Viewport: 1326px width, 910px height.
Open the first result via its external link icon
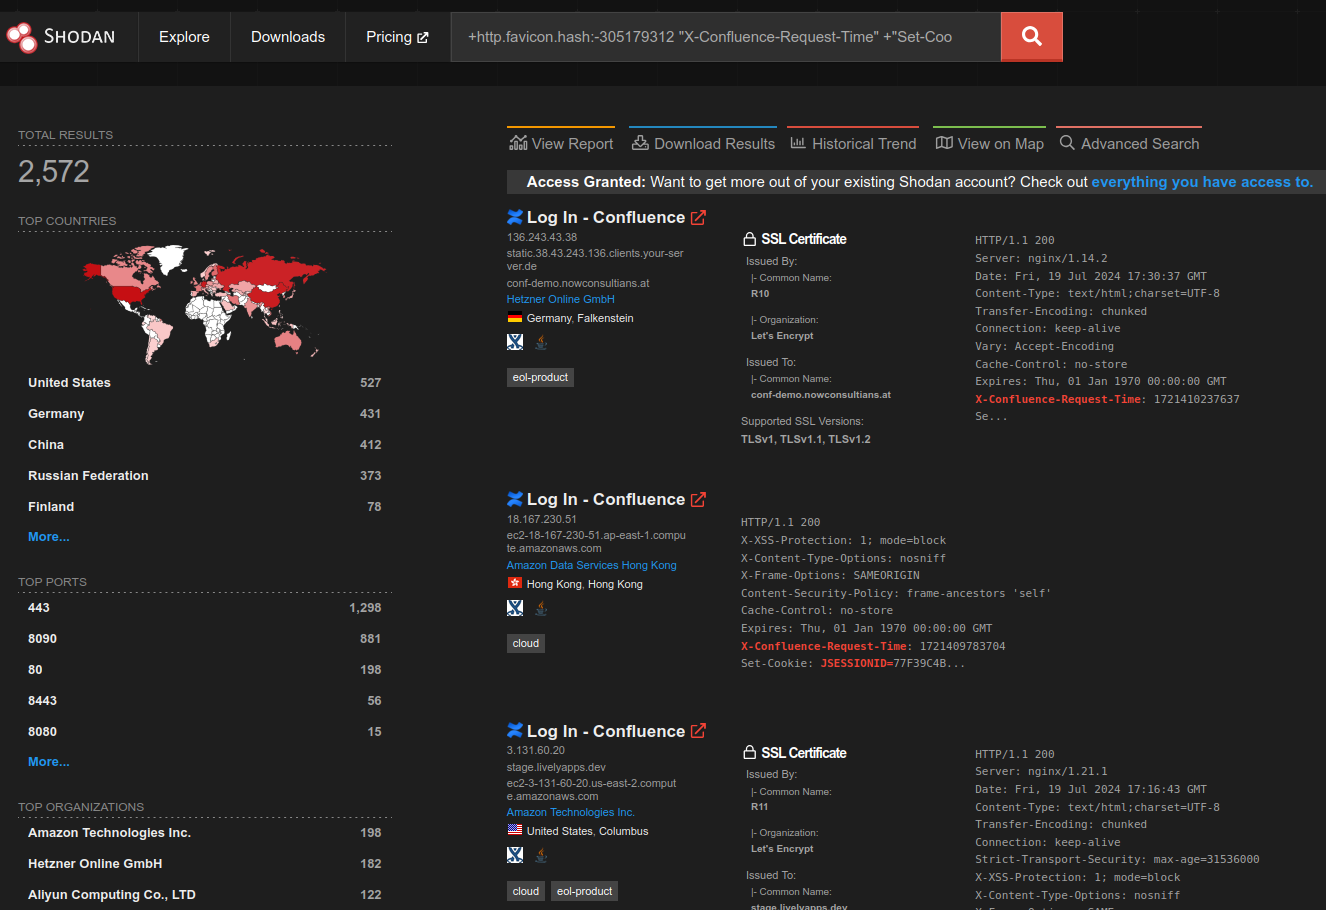698,216
